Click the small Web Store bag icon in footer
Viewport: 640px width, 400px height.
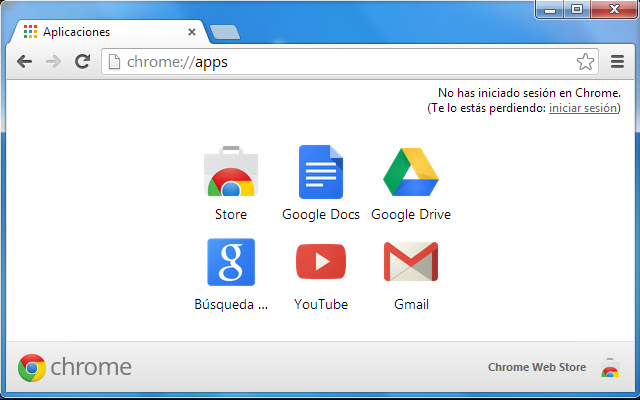[610, 367]
